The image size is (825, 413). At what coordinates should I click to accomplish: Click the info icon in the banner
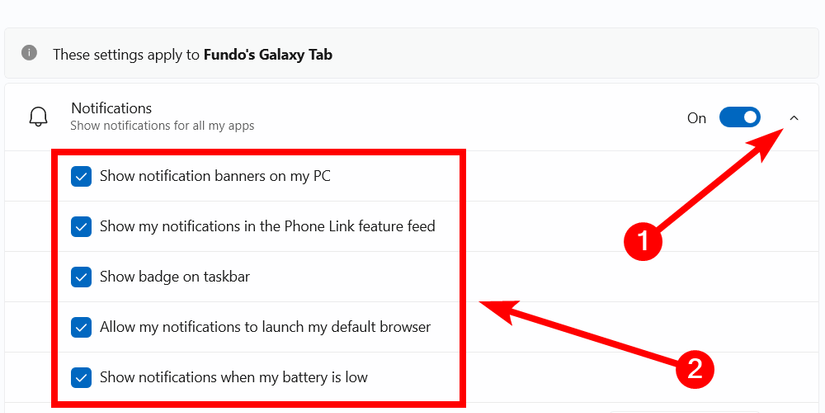coord(30,53)
